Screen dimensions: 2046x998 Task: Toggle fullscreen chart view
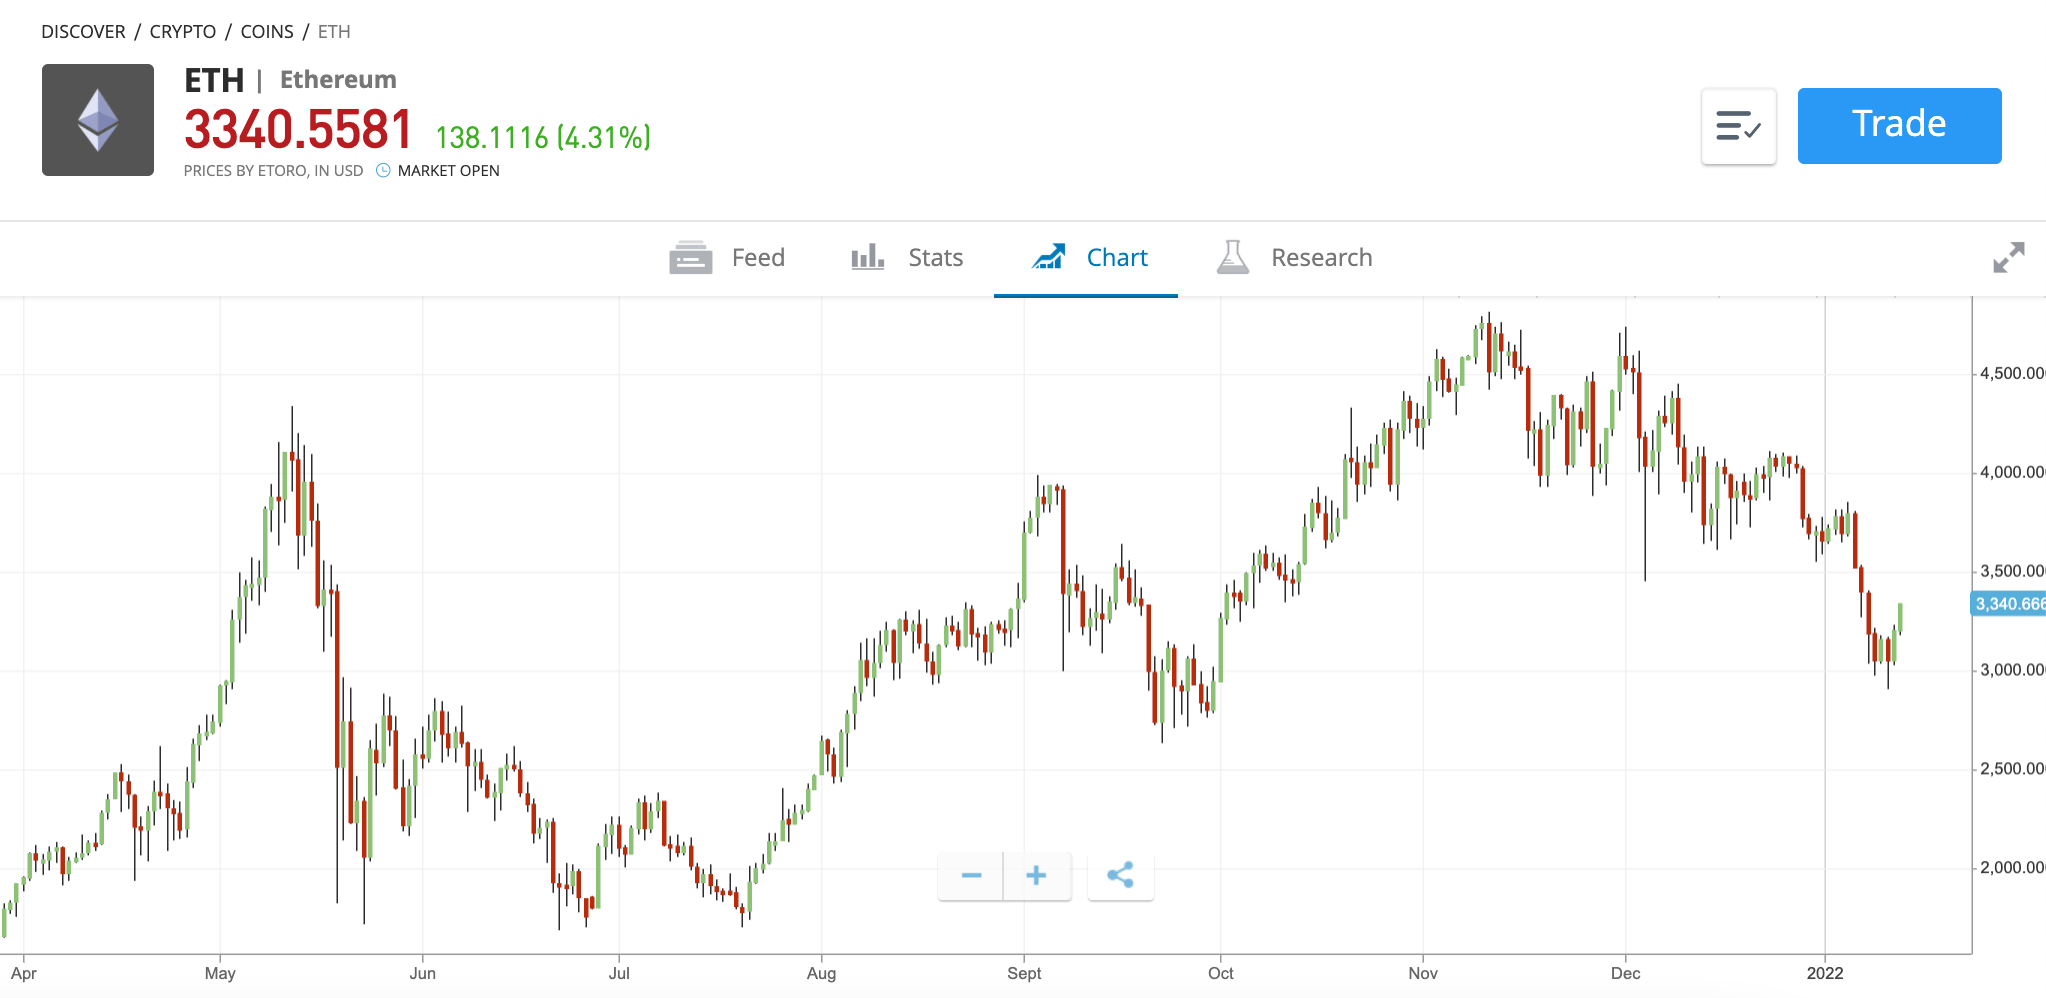(2010, 257)
